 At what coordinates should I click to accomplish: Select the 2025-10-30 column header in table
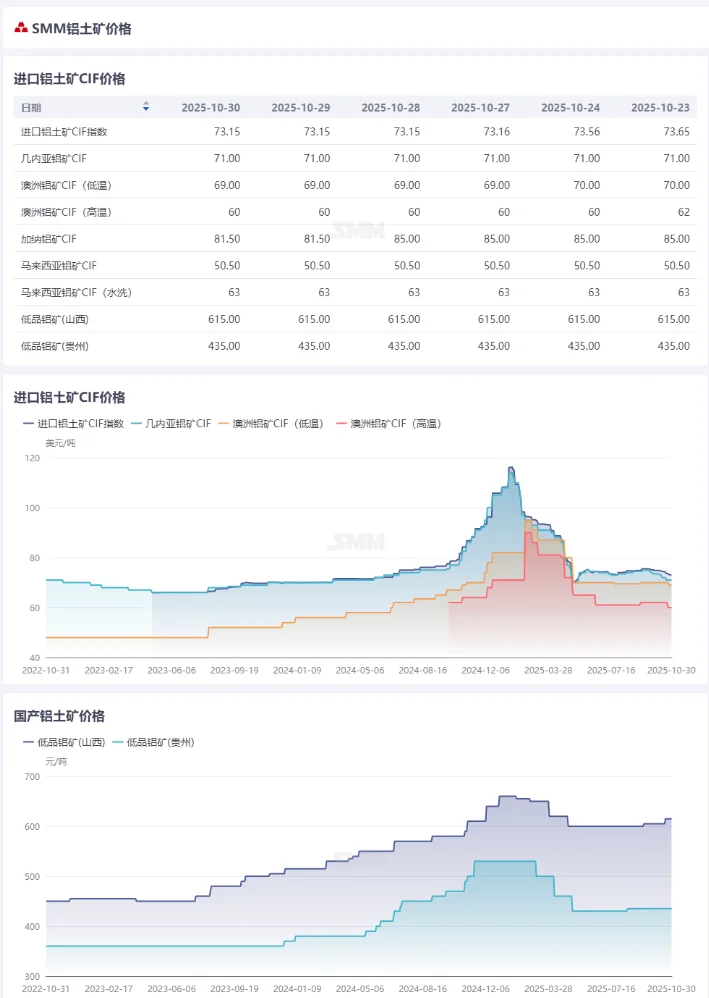[x=211, y=108]
